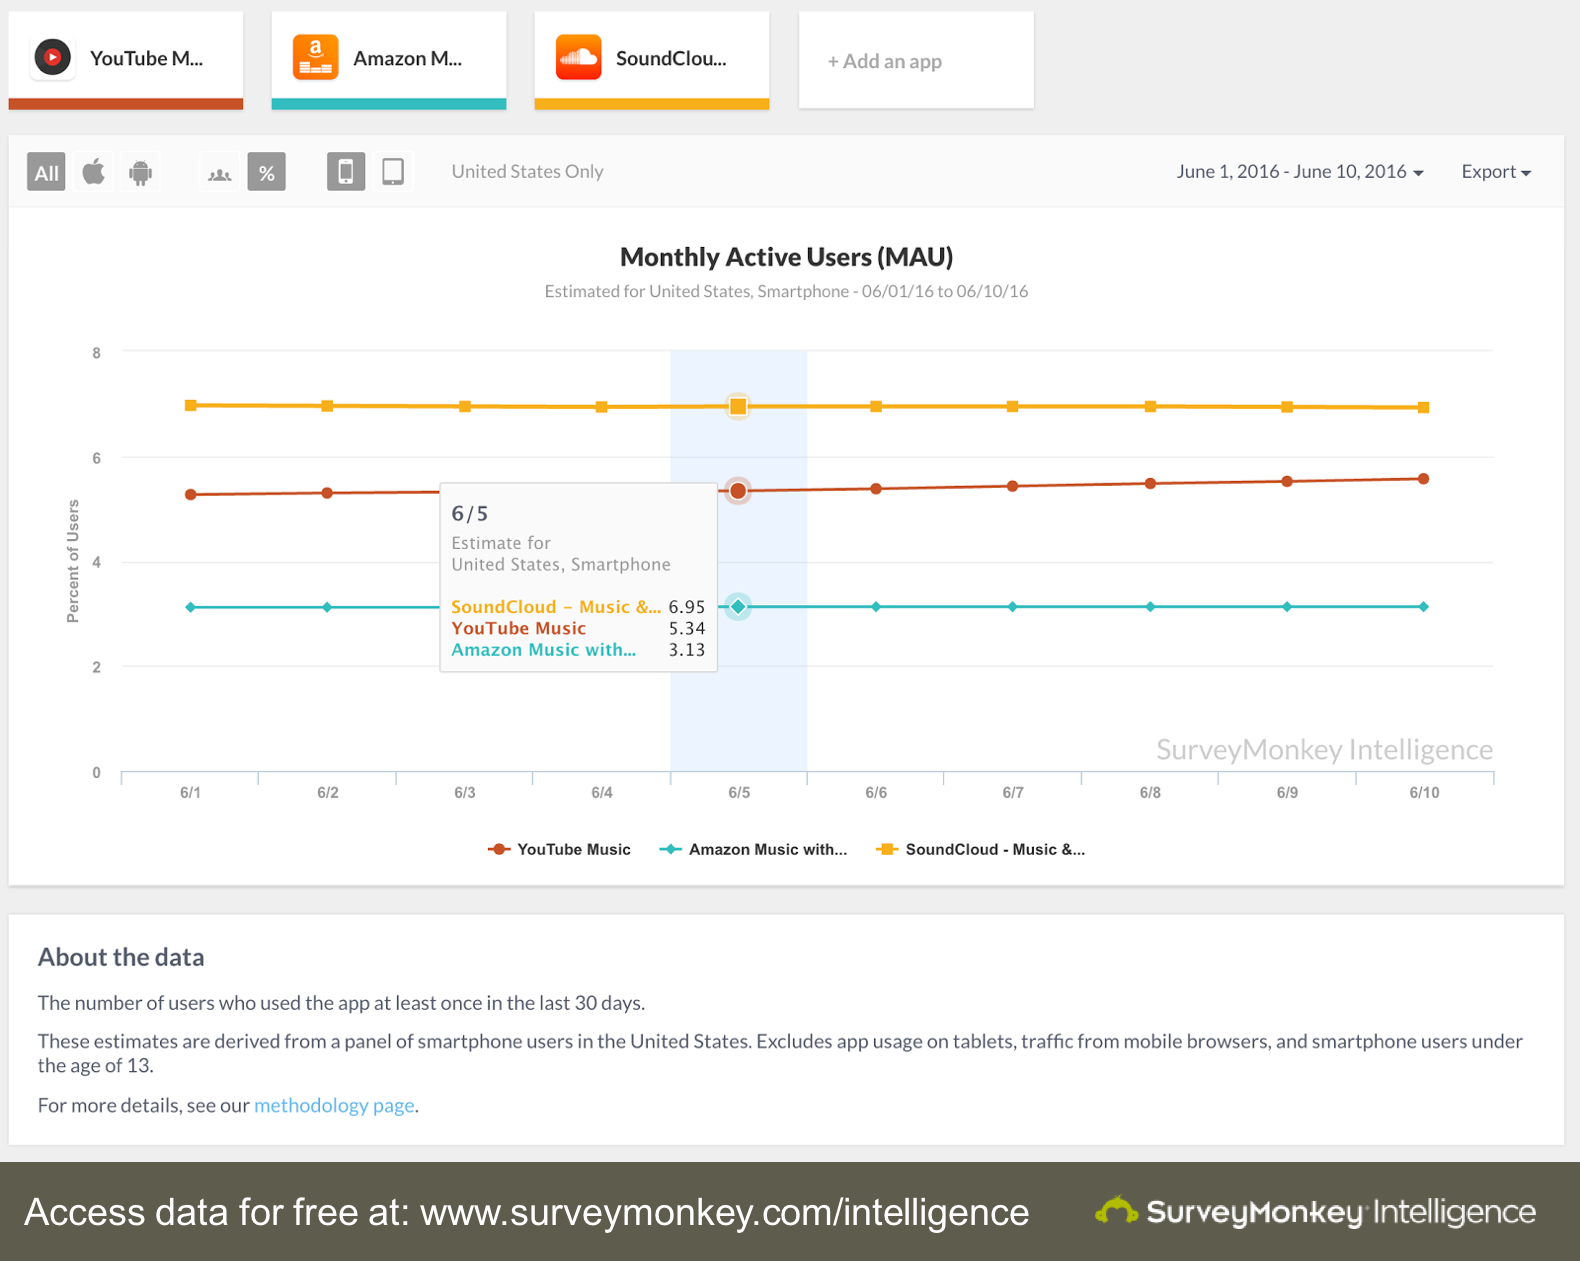Select the YouTube Music app tab

pyautogui.click(x=126, y=60)
